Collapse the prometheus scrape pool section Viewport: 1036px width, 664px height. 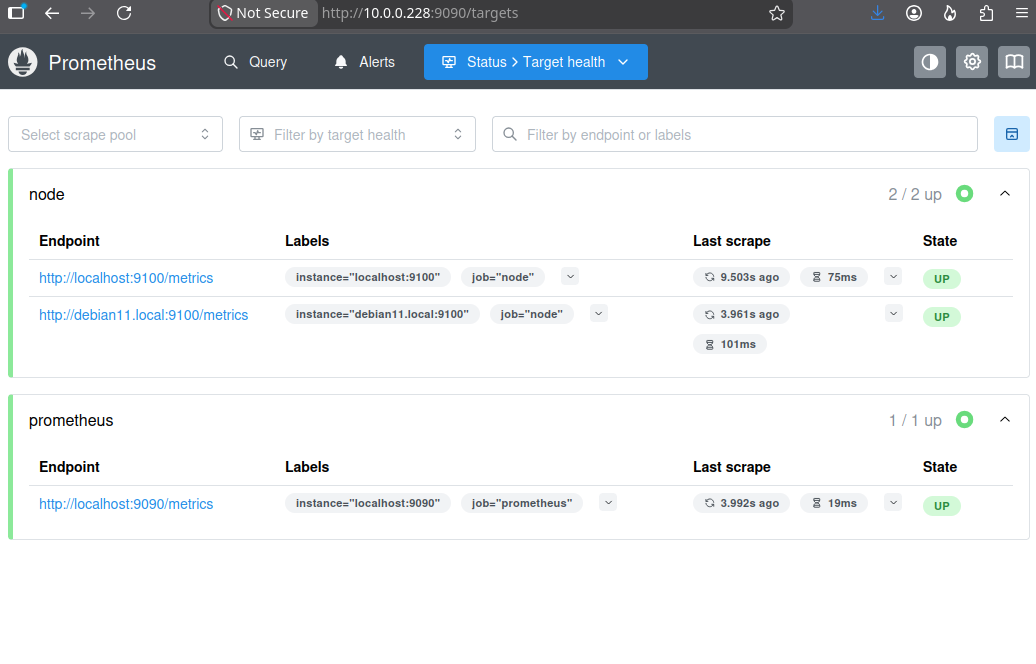pyautogui.click(x=1005, y=420)
